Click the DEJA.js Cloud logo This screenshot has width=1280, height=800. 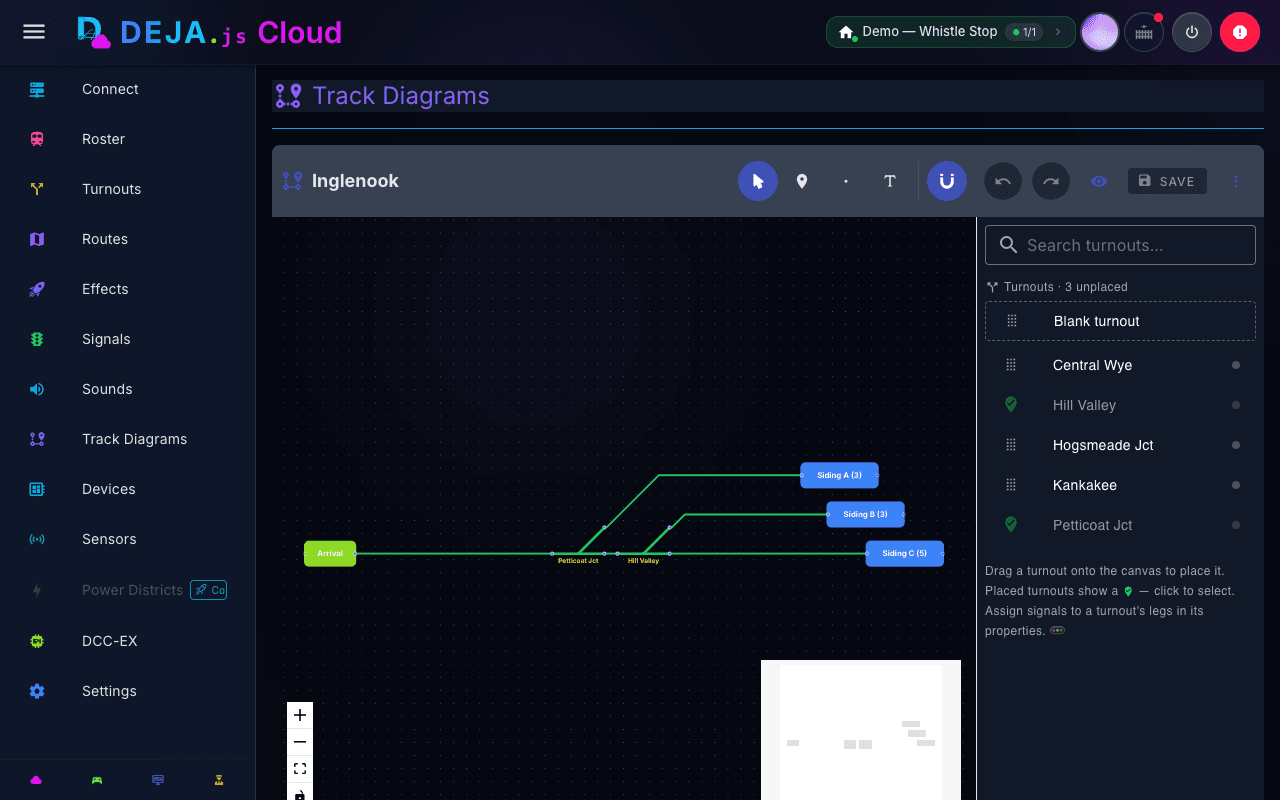pos(210,32)
